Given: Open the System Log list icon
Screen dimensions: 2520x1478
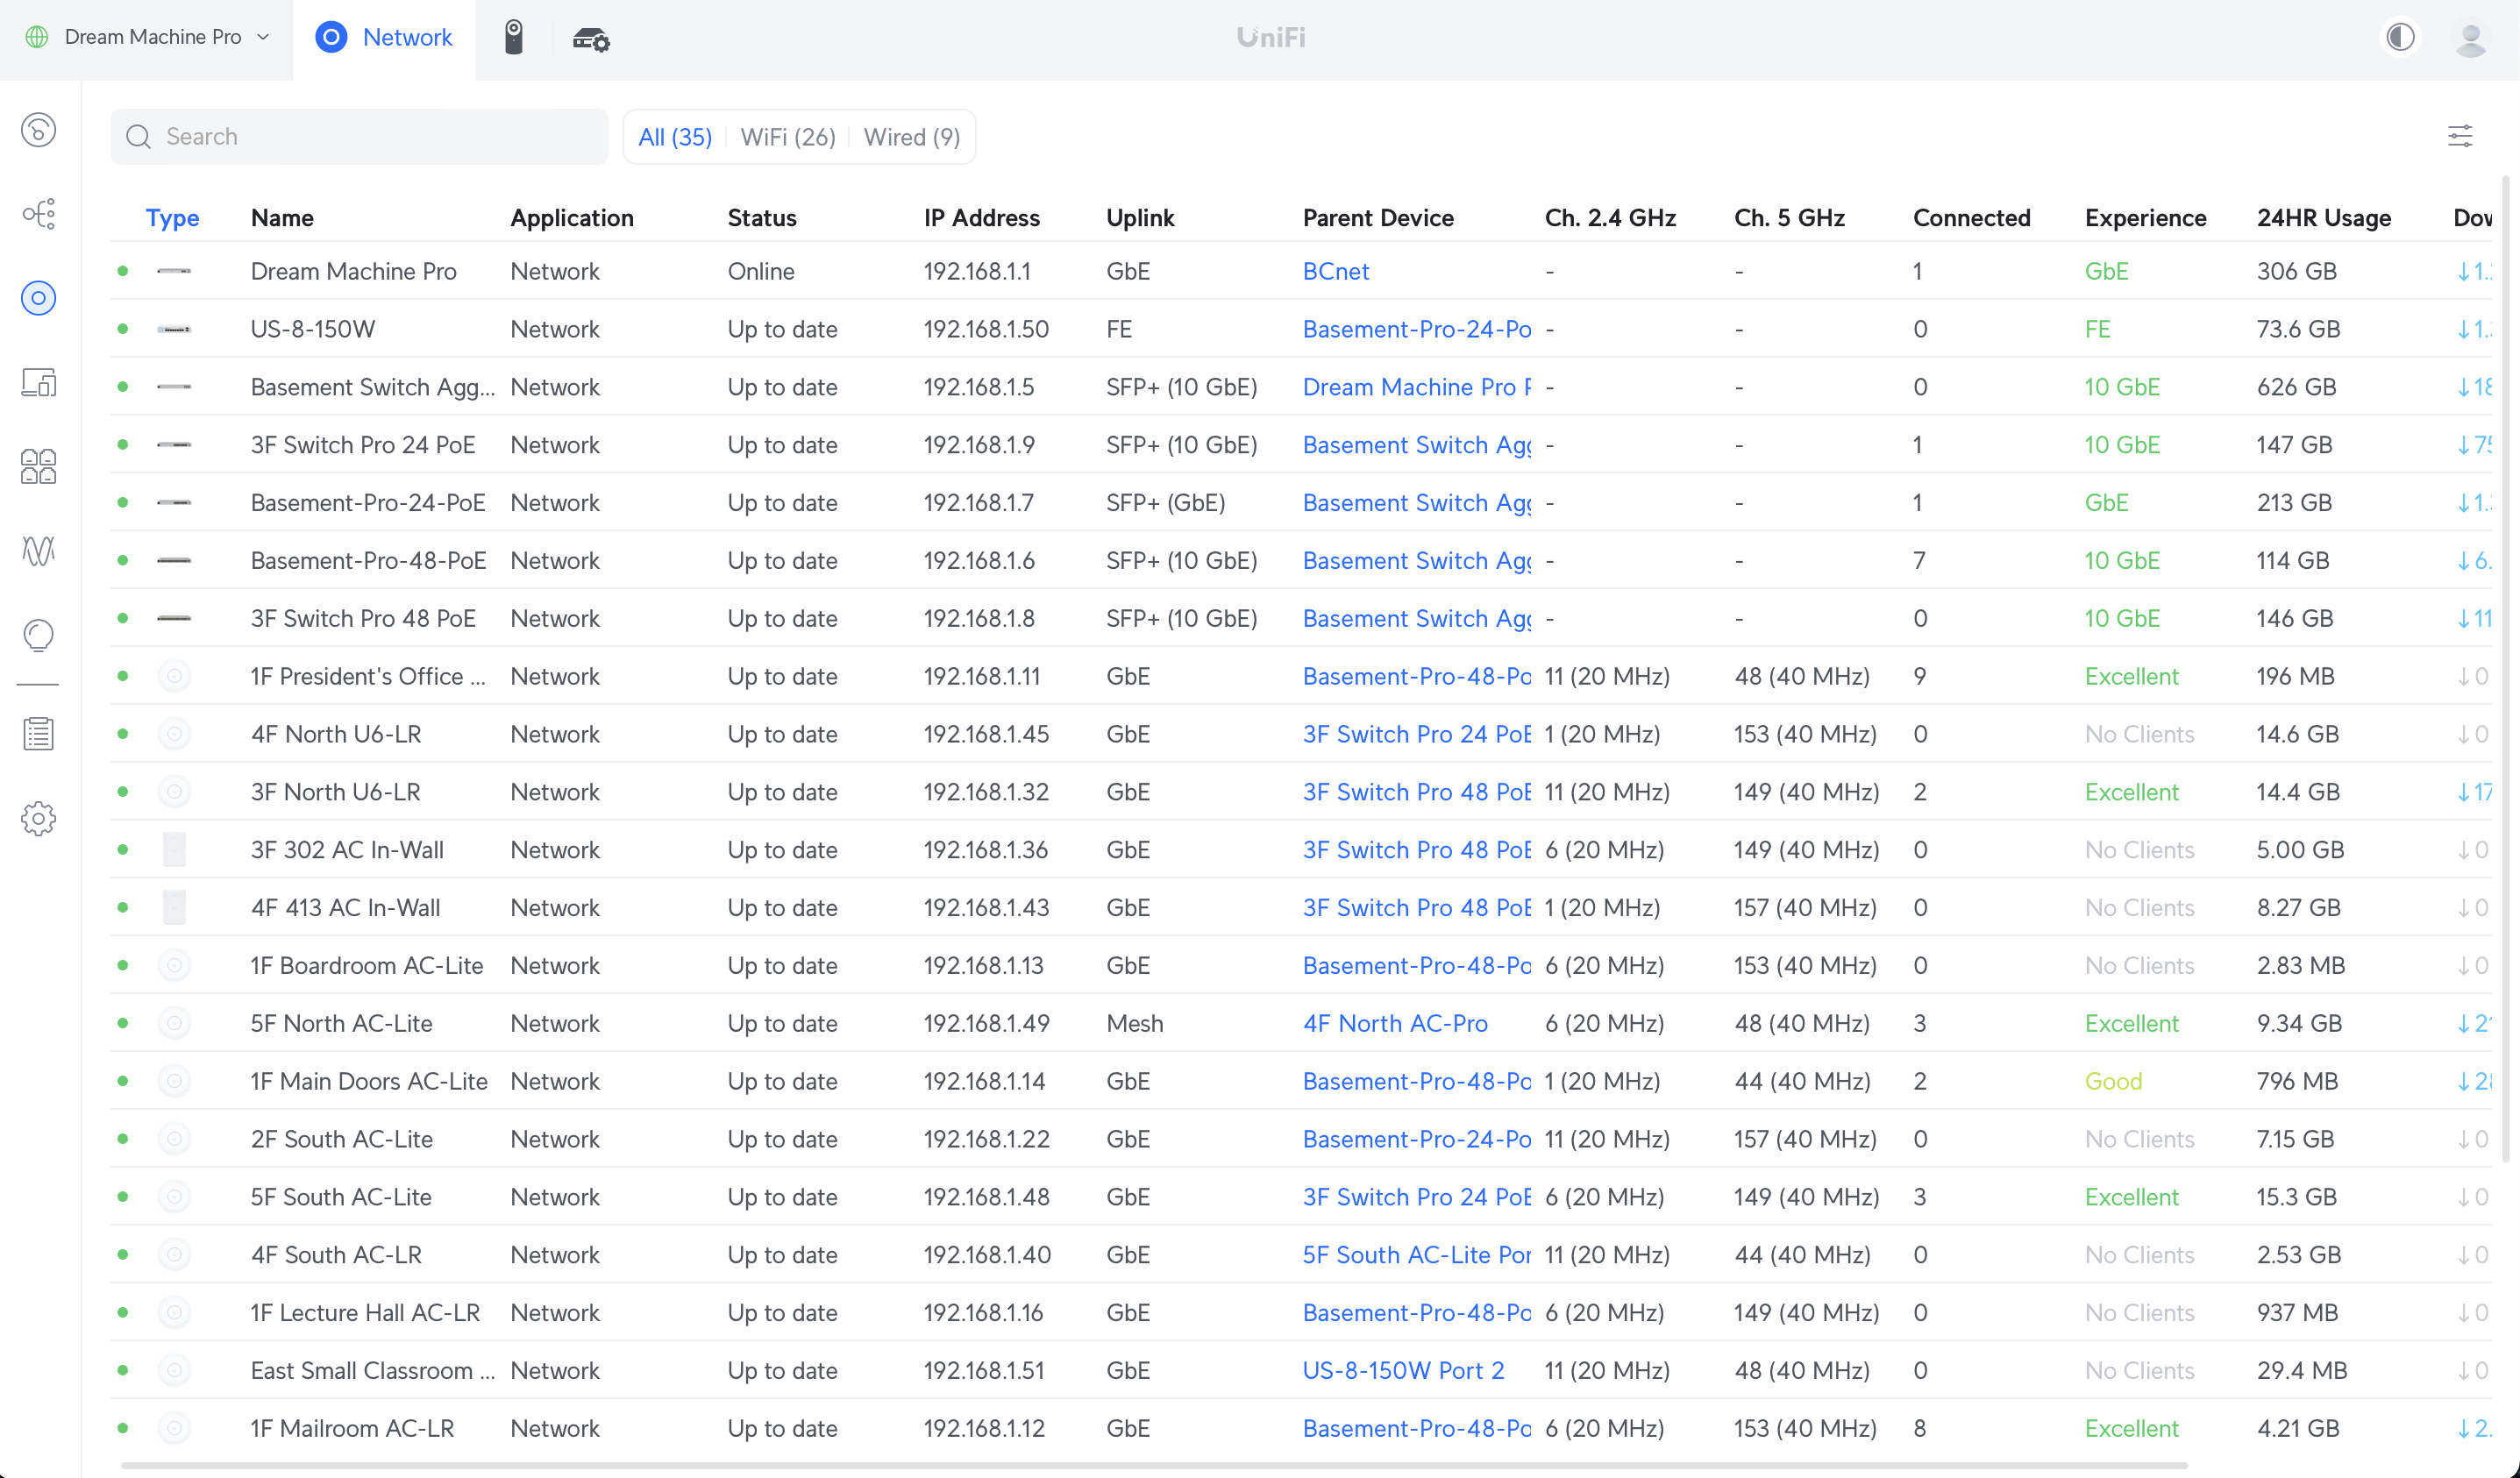Looking at the screenshot, I should [38, 734].
